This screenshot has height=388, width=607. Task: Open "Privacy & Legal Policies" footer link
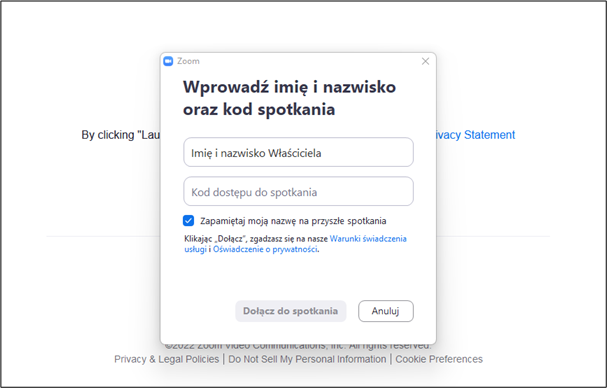click(x=166, y=359)
